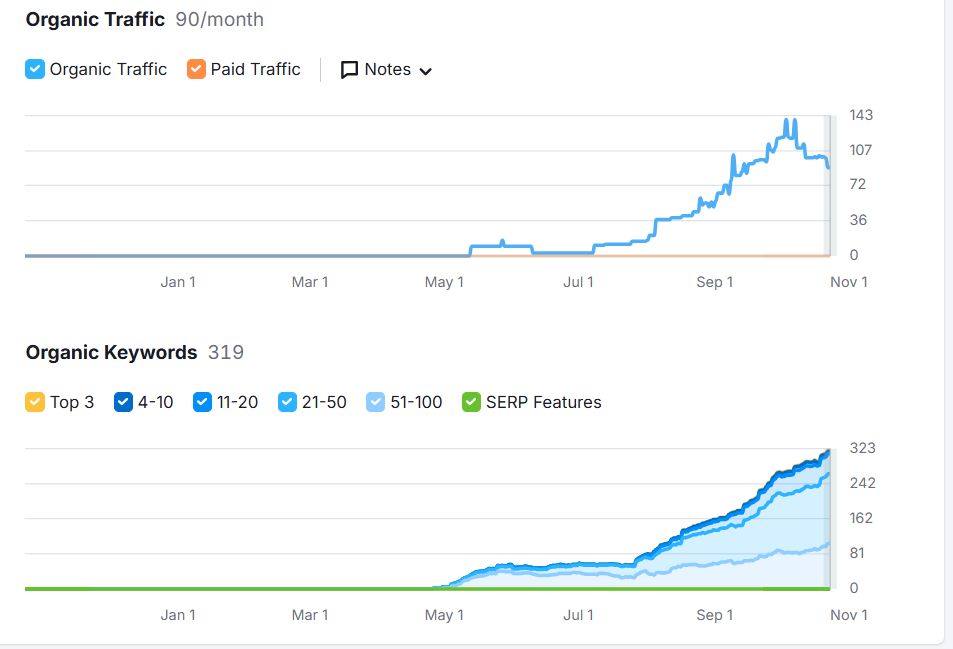Click the Notes speech bubble icon
The image size is (953, 649).
pyautogui.click(x=349, y=70)
